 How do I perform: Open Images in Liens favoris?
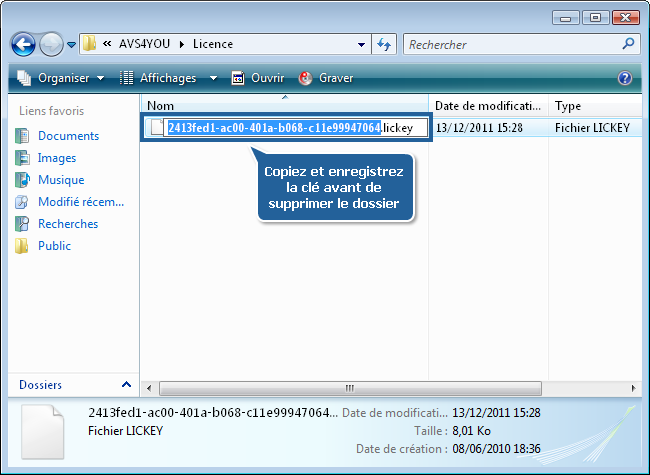point(57,158)
